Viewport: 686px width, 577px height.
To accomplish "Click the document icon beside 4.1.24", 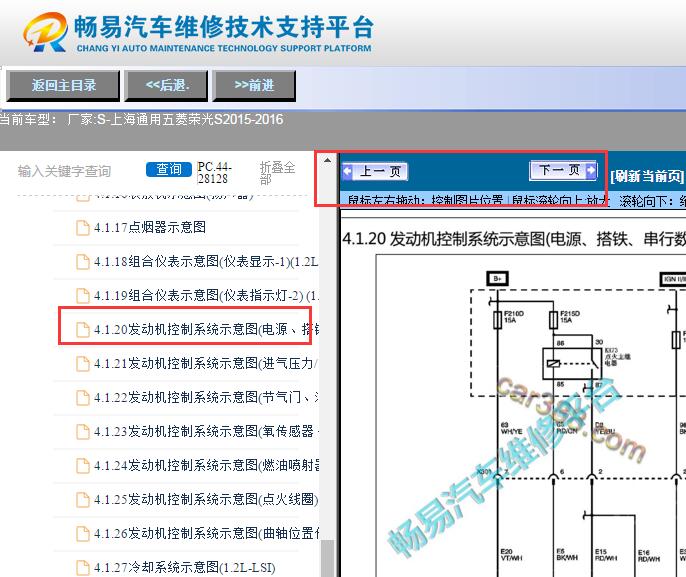I will tap(83, 466).
